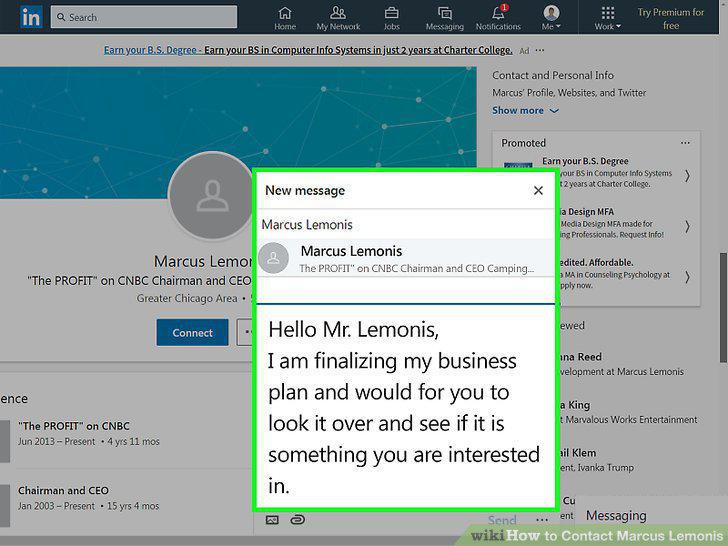The height and width of the screenshot is (546, 728).
Task: Click the page vertical scrollbar thumb
Action: click(723, 307)
